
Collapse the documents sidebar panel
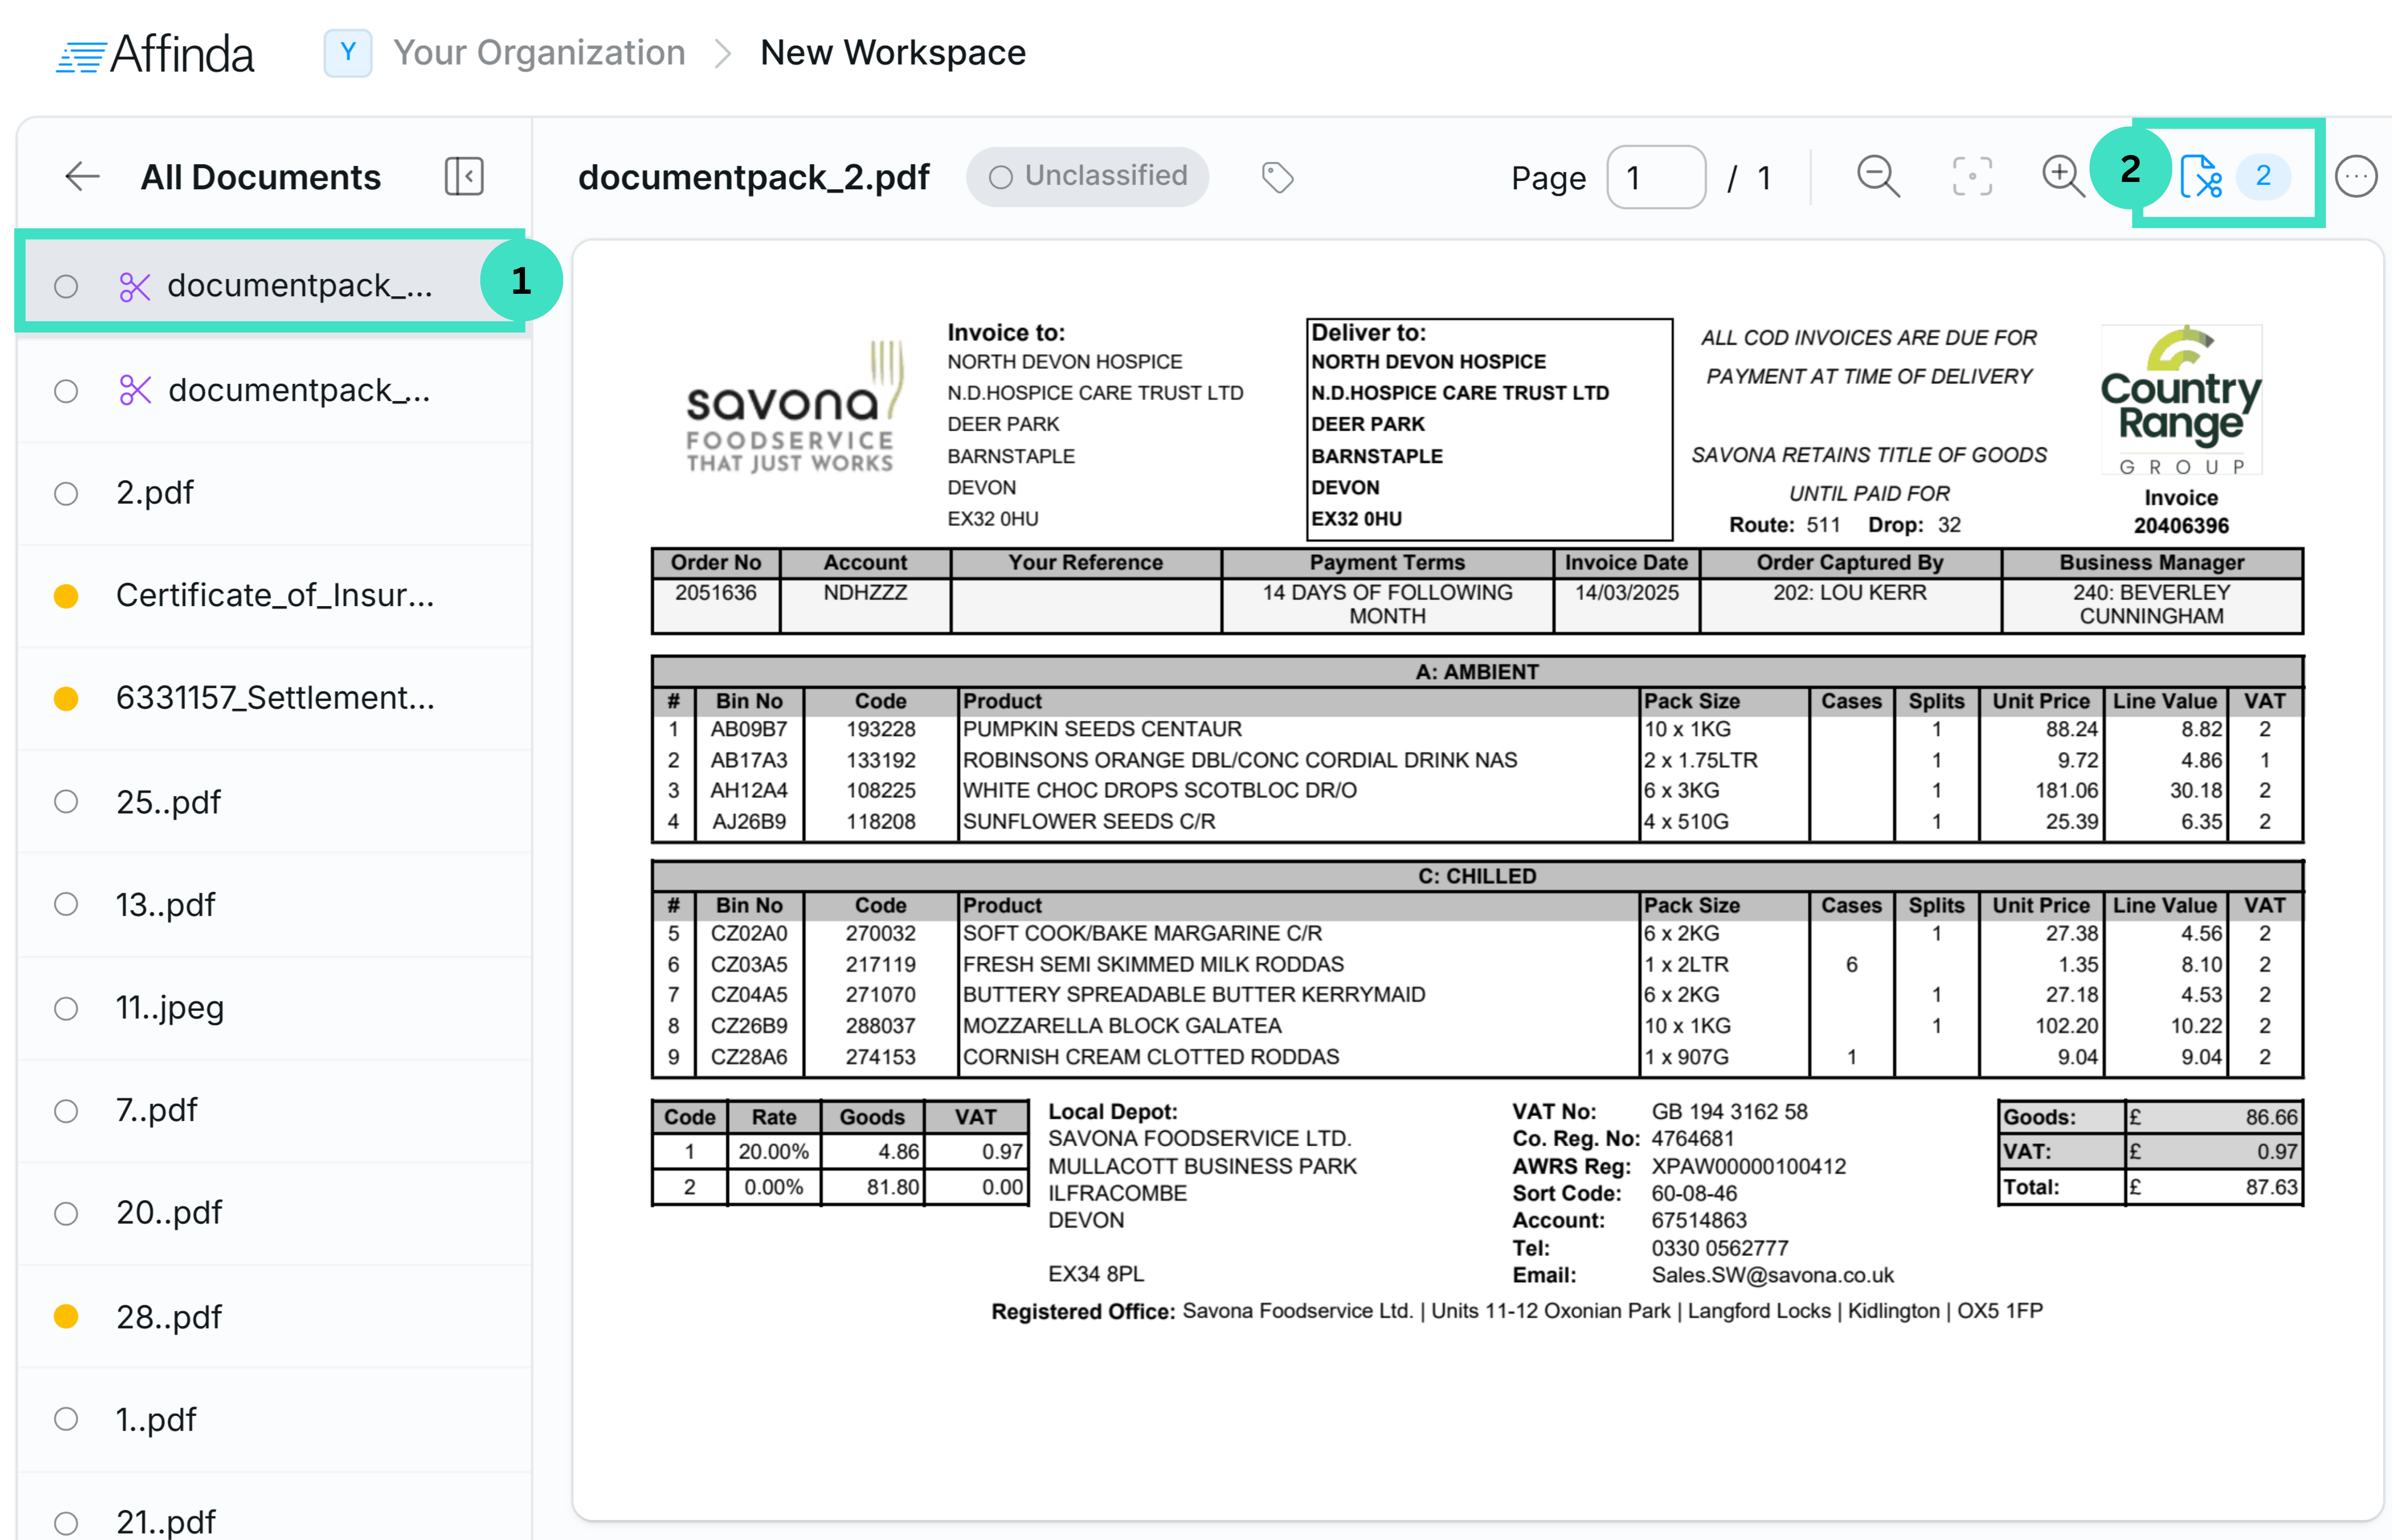(463, 176)
